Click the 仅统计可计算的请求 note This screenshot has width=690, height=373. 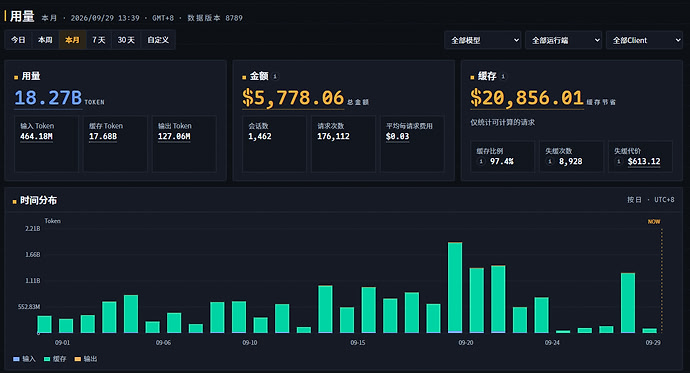click(503, 122)
